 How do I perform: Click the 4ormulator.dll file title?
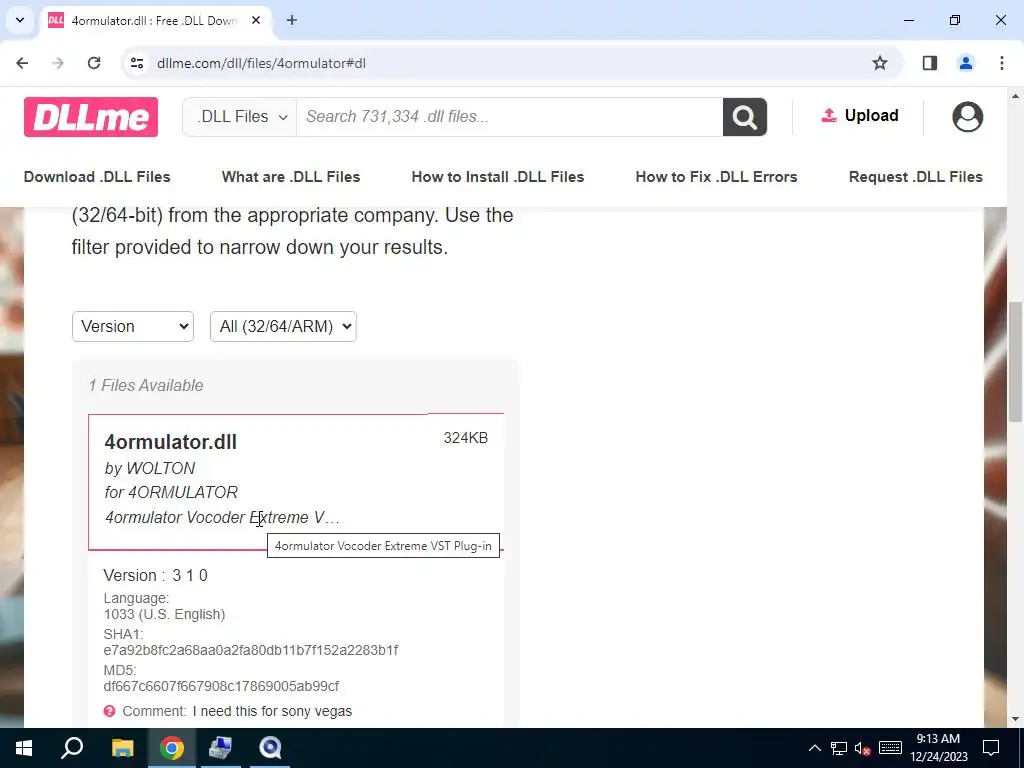point(170,442)
